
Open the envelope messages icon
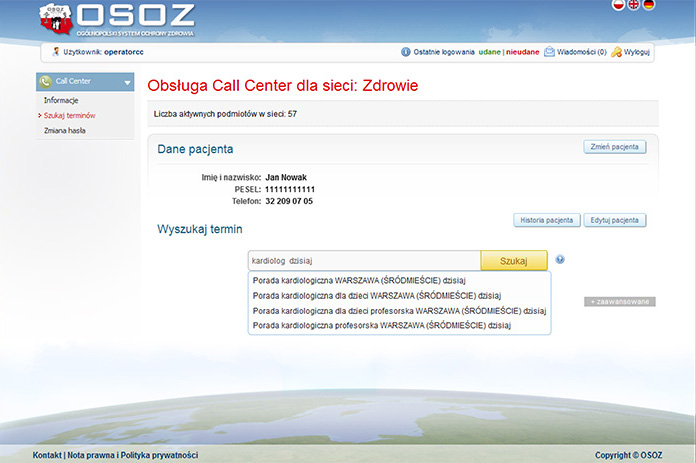click(549, 52)
